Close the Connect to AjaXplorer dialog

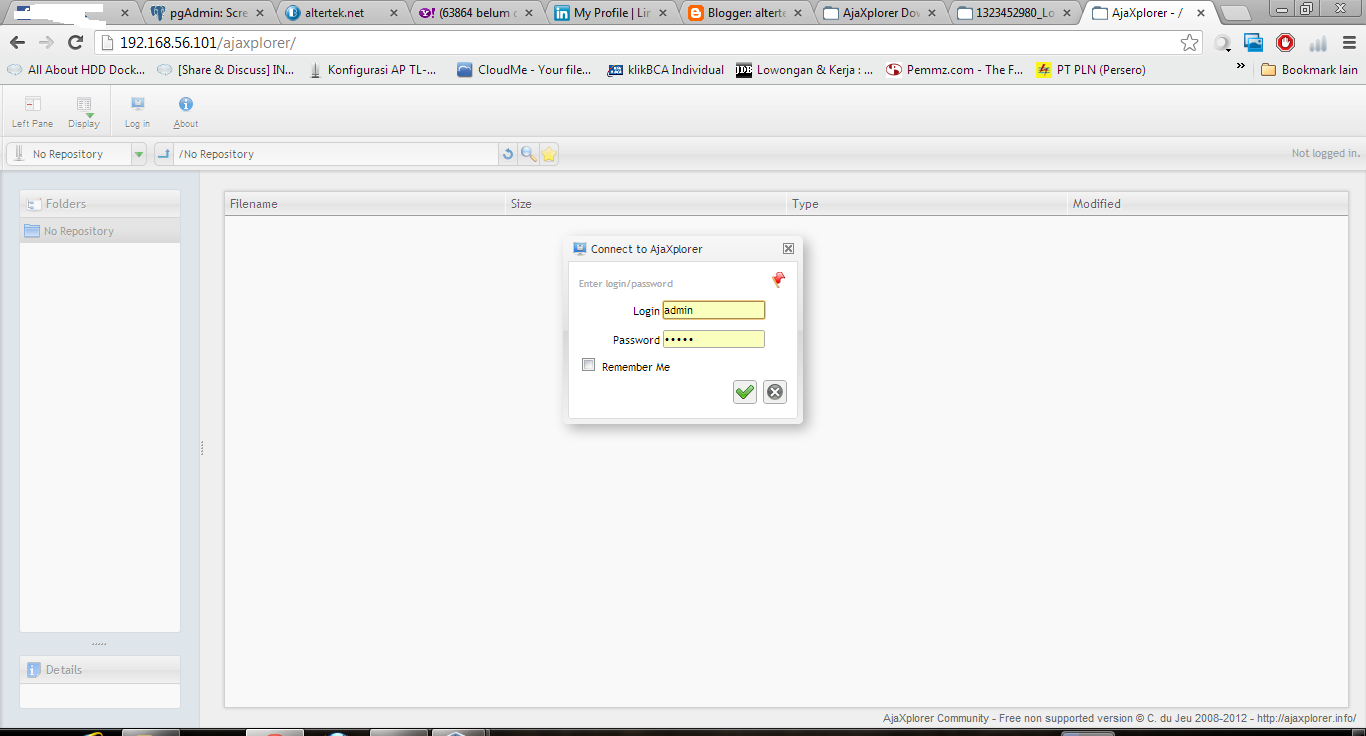click(x=788, y=248)
